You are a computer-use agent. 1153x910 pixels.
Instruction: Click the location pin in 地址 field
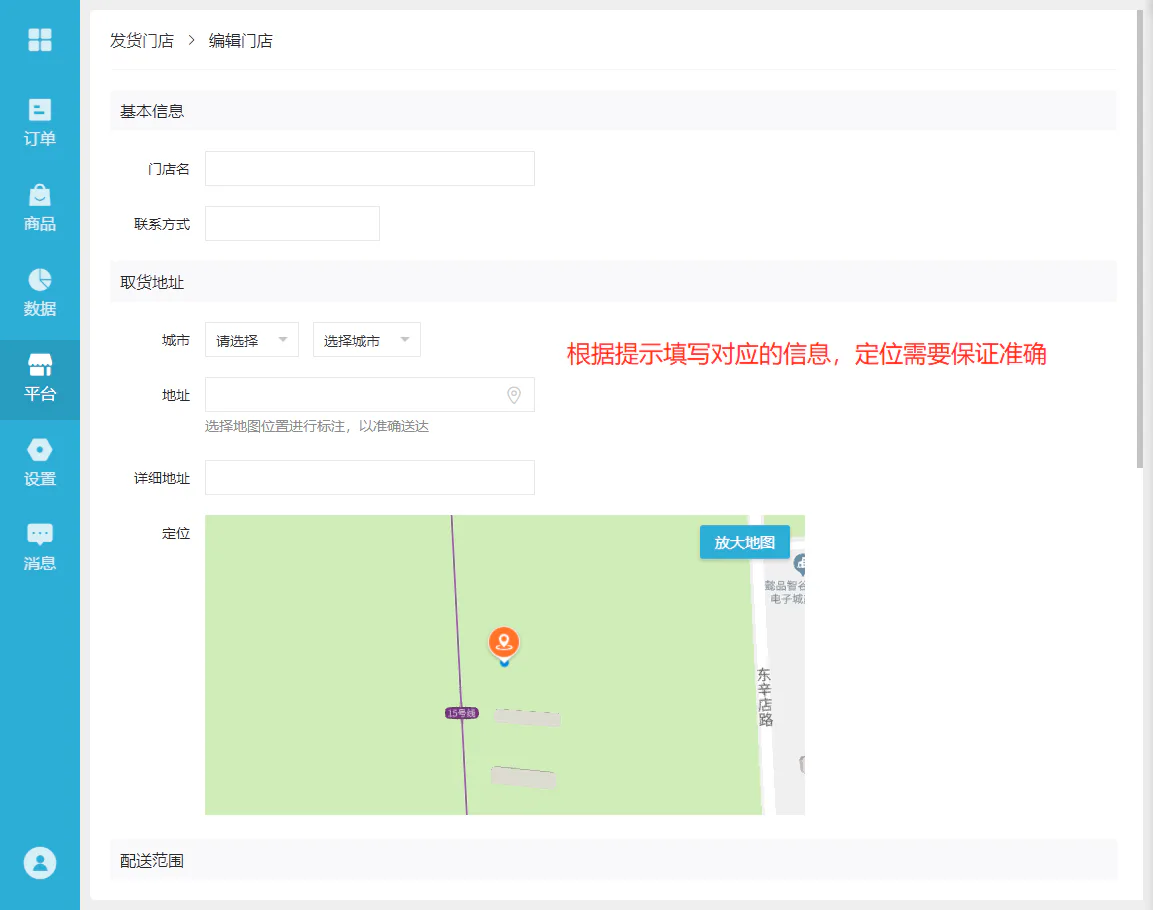(x=514, y=395)
